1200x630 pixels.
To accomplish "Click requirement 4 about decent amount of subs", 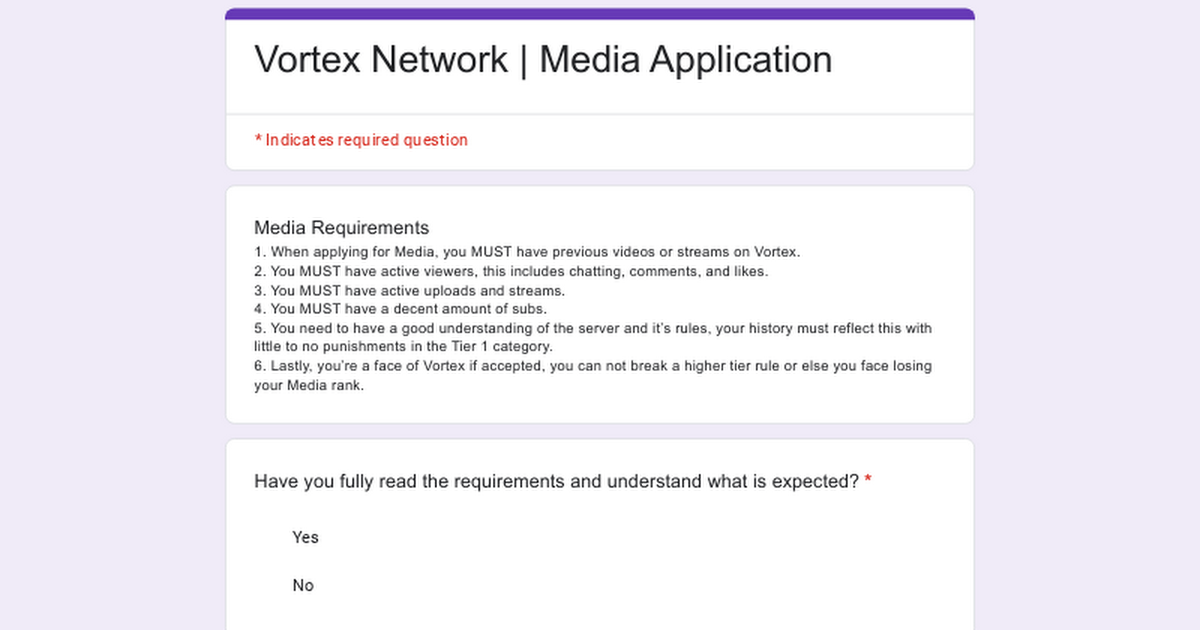I will point(400,309).
